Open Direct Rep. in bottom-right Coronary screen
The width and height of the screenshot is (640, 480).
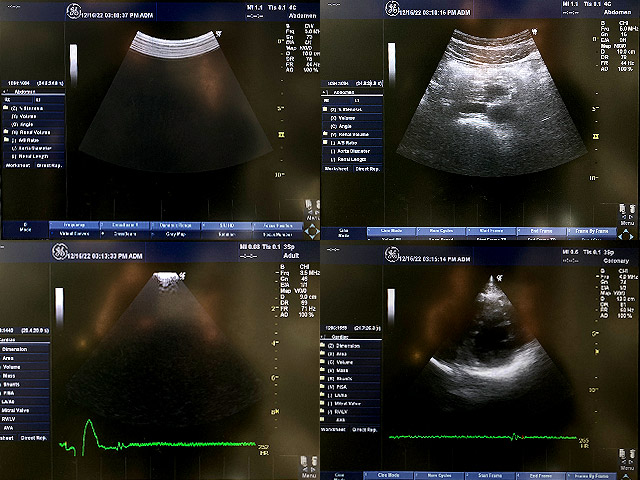365,429
